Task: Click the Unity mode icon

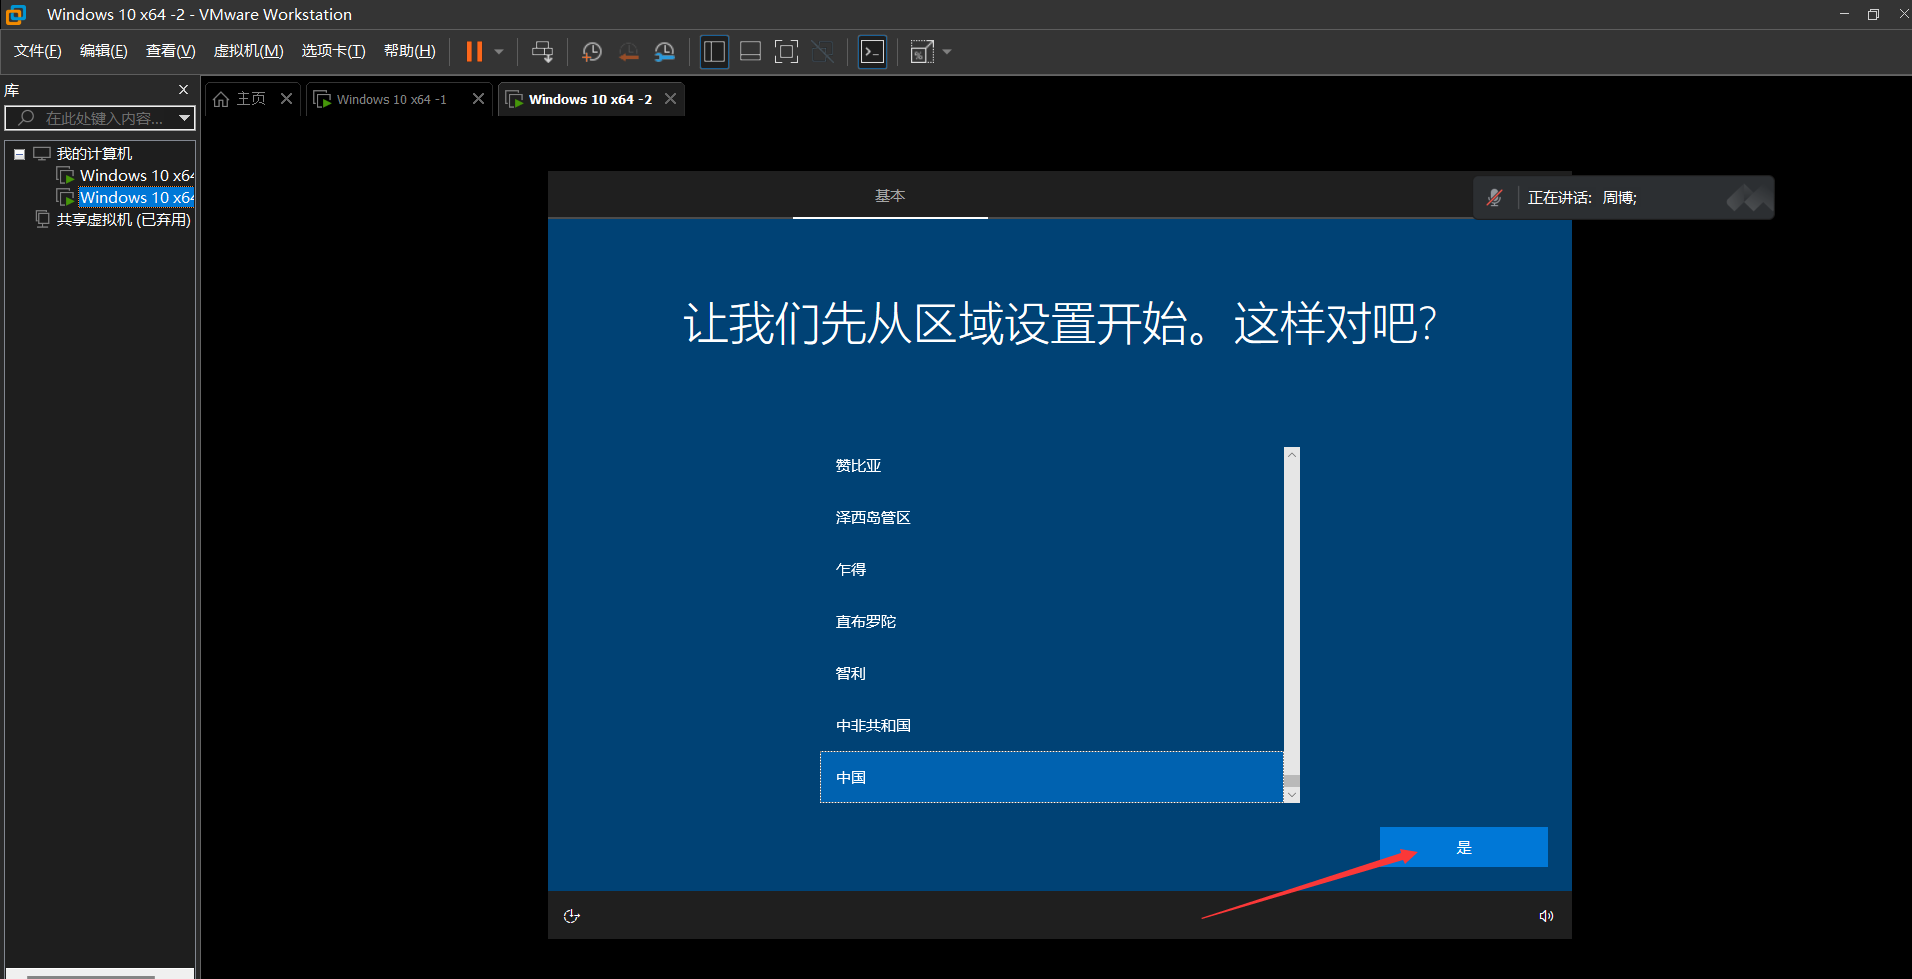Action: pos(823,51)
